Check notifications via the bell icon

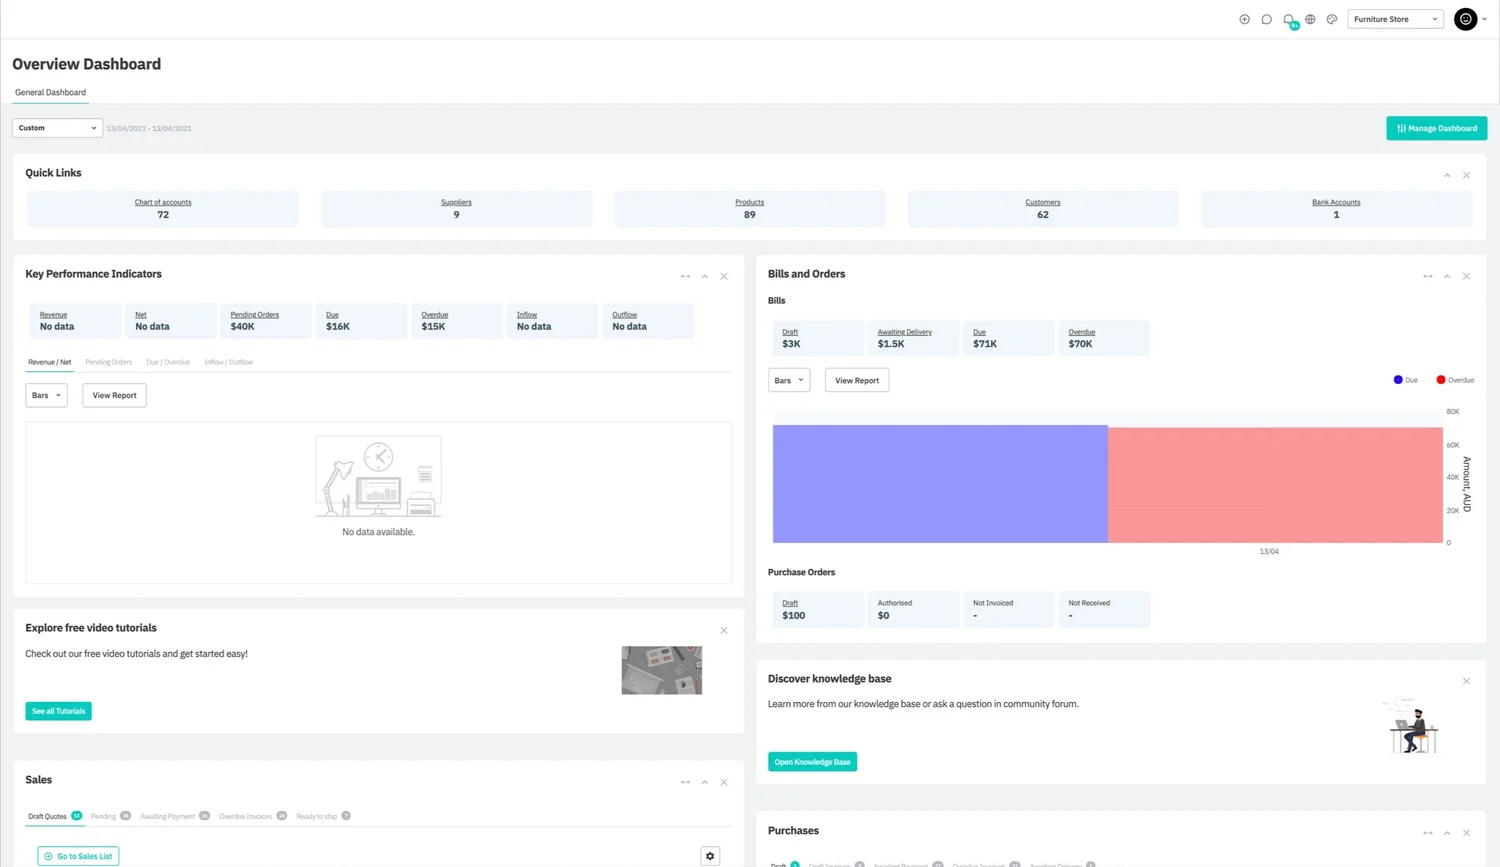click(1288, 19)
